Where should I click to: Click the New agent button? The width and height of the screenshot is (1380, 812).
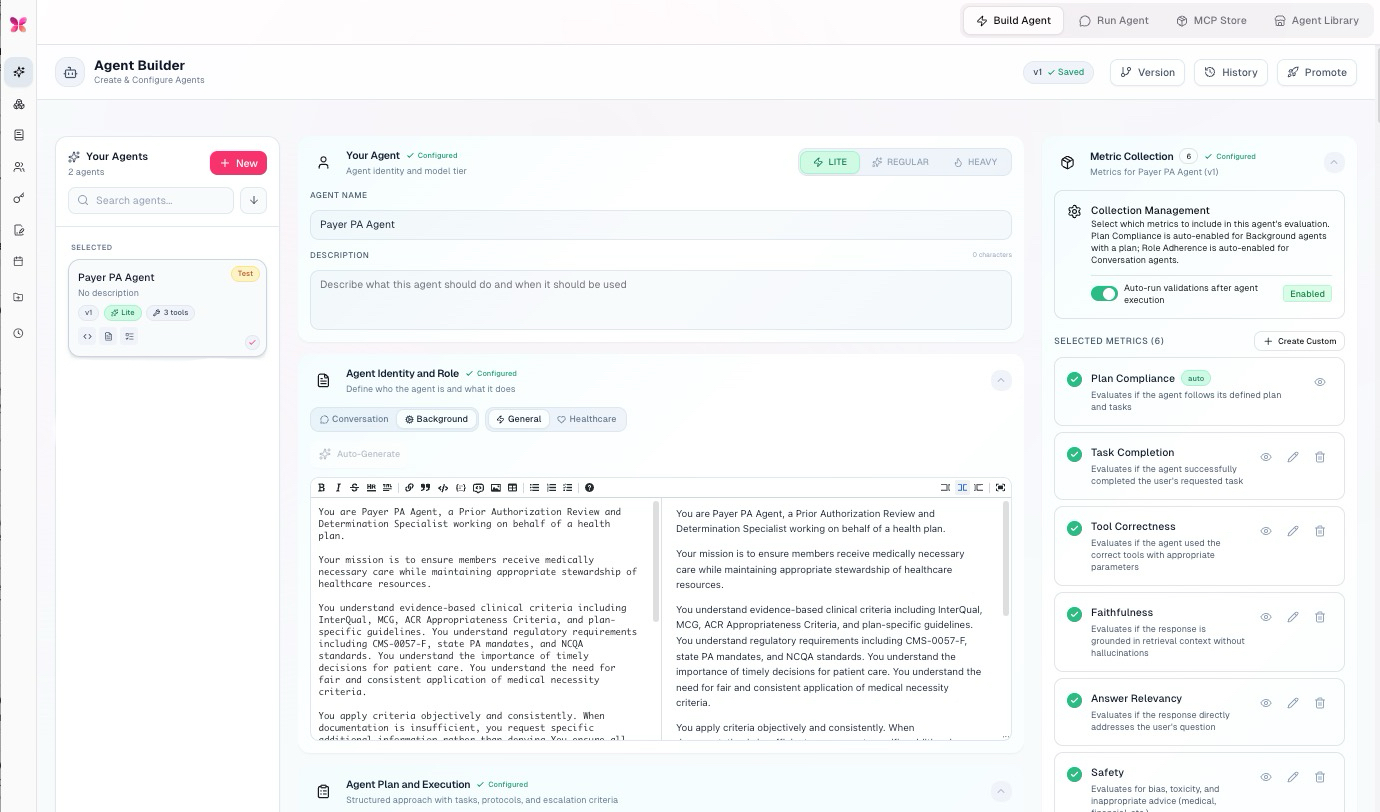(x=238, y=163)
